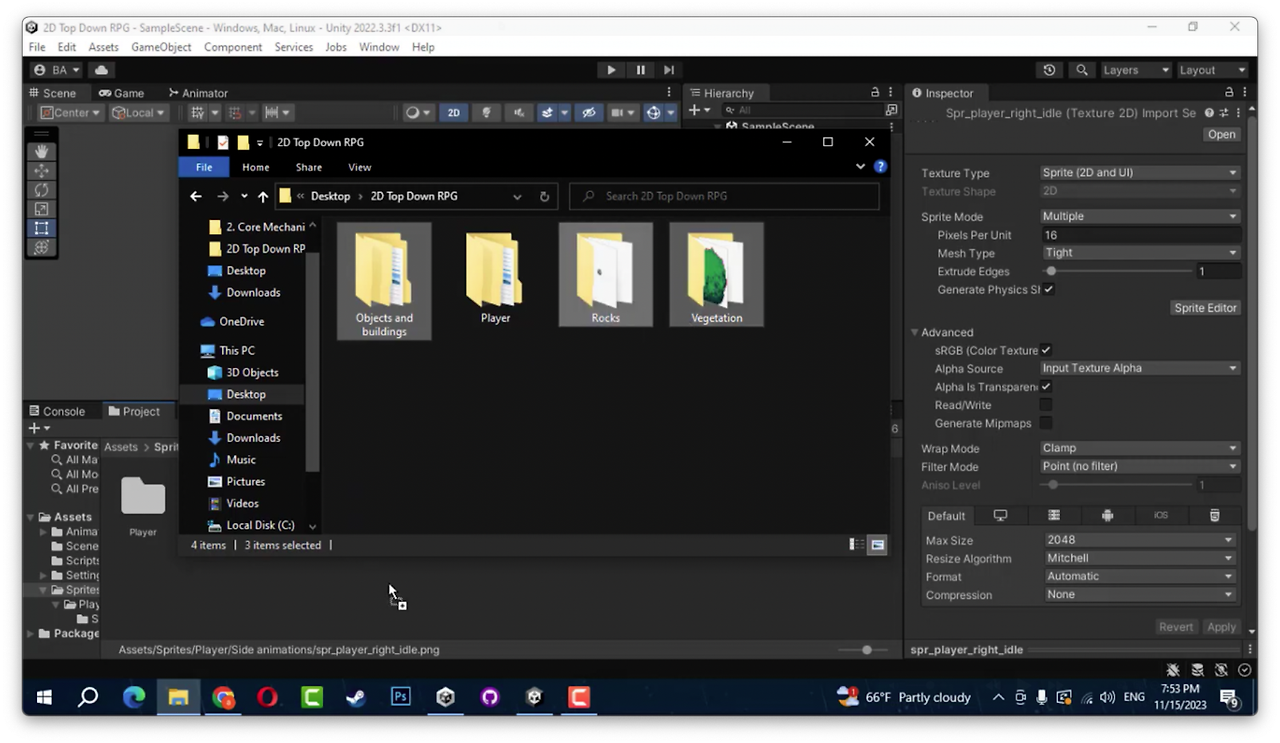The height and width of the screenshot is (743, 1280).
Task: Open the Filter Mode dropdown
Action: (1139, 467)
